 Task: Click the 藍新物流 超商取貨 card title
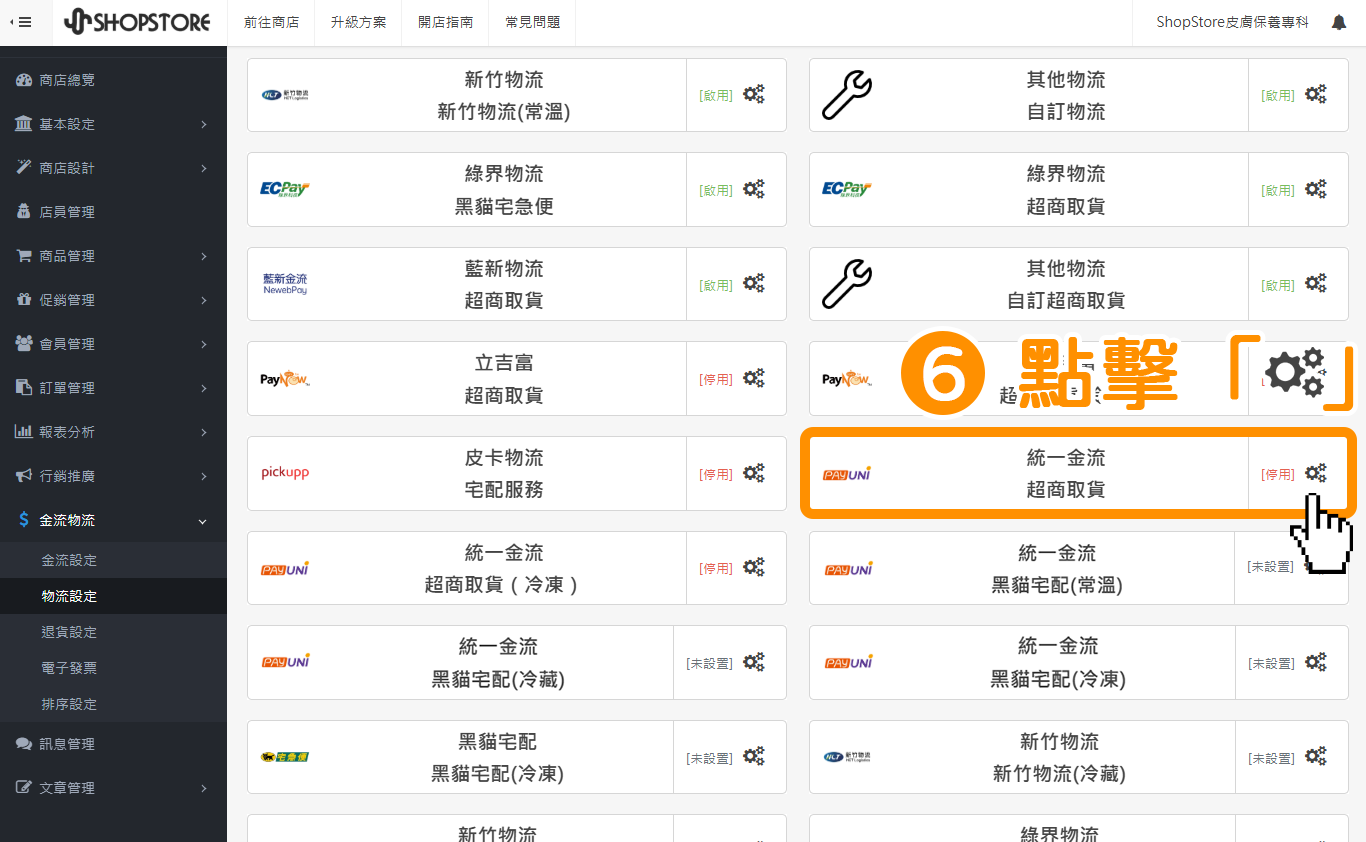point(504,284)
